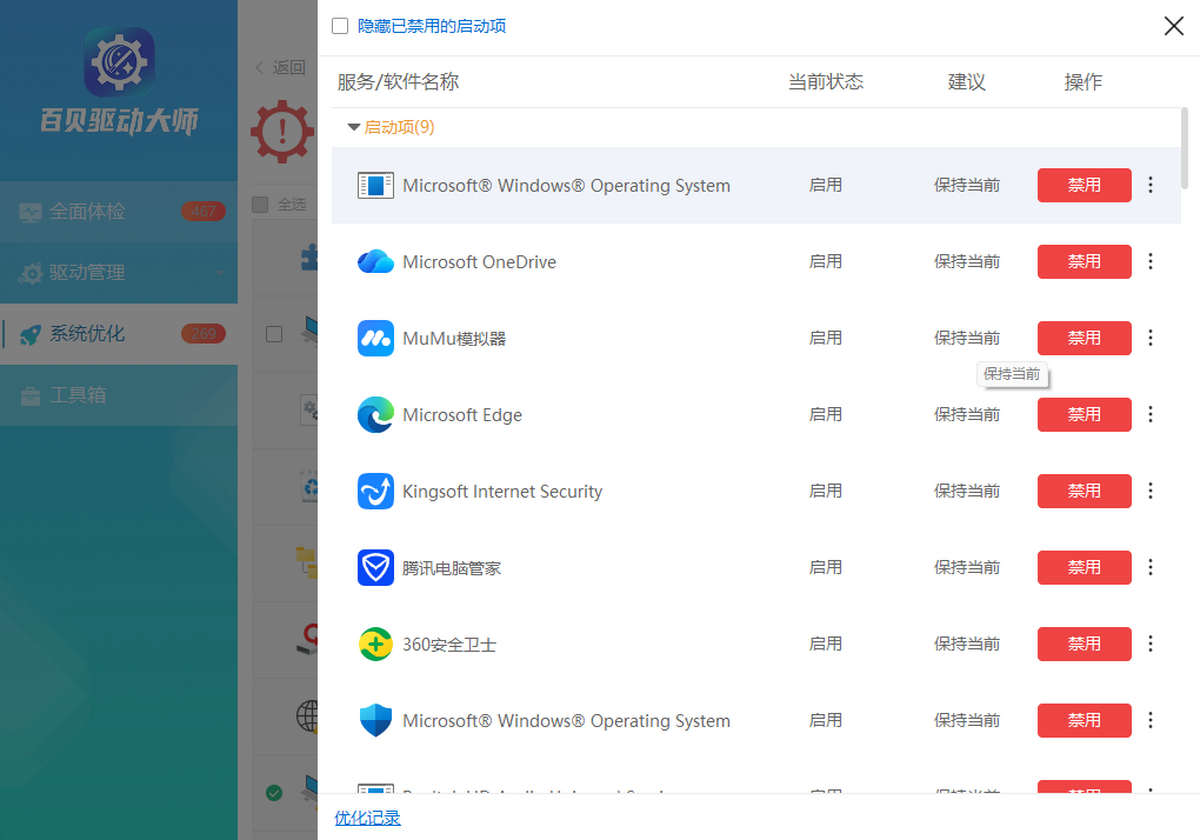Select the MuMu模拟器 app icon
This screenshot has width=1200, height=840.
tap(374, 338)
